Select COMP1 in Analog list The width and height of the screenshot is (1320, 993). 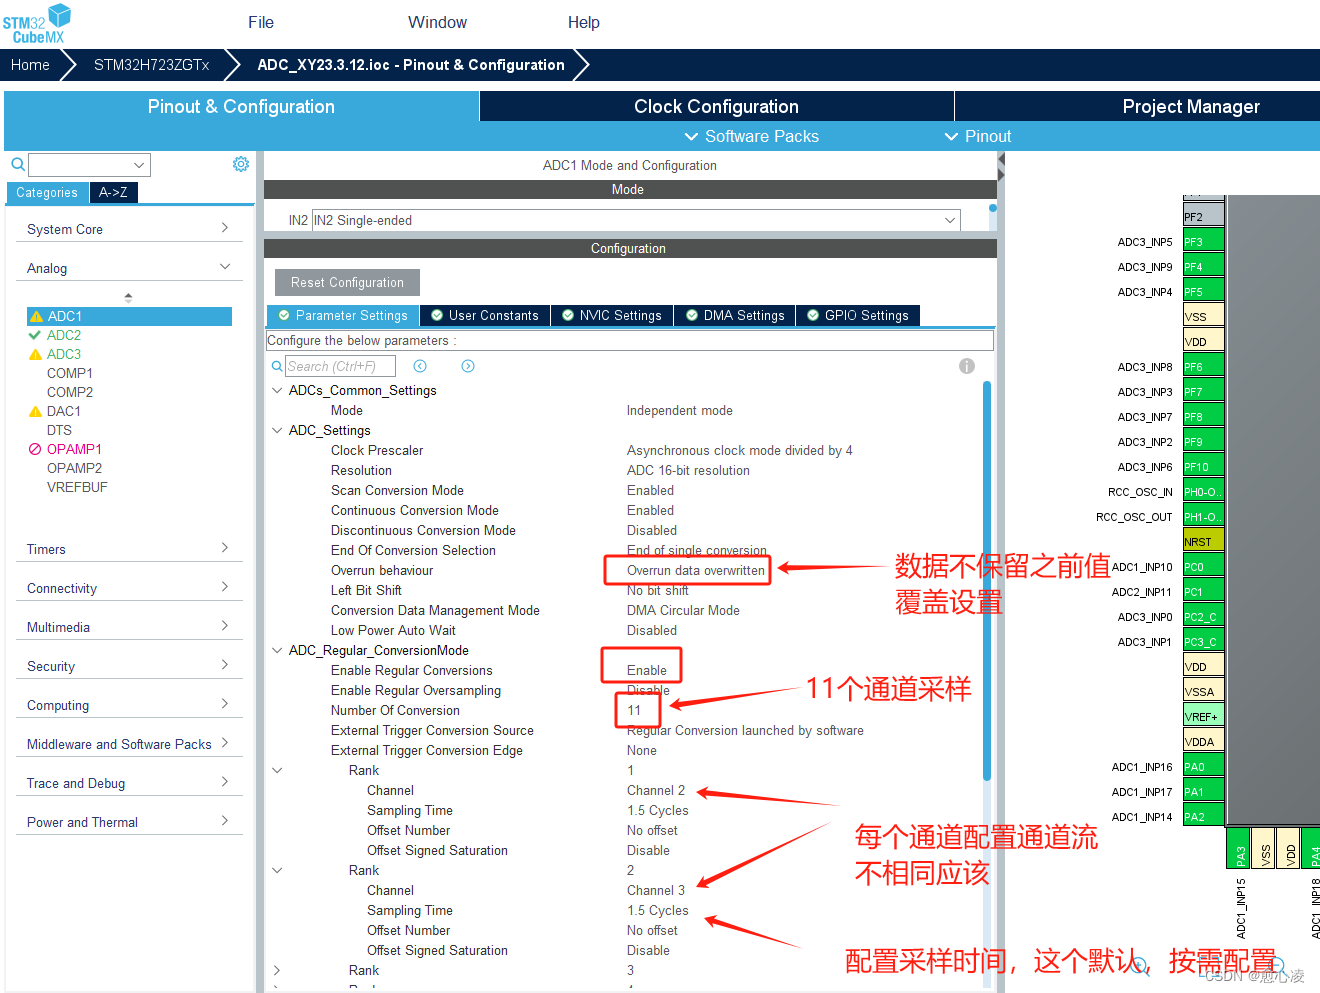(x=70, y=373)
